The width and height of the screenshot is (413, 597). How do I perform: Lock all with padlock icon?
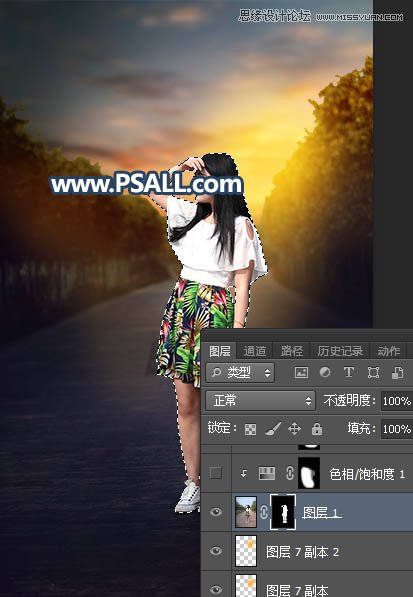point(317,429)
